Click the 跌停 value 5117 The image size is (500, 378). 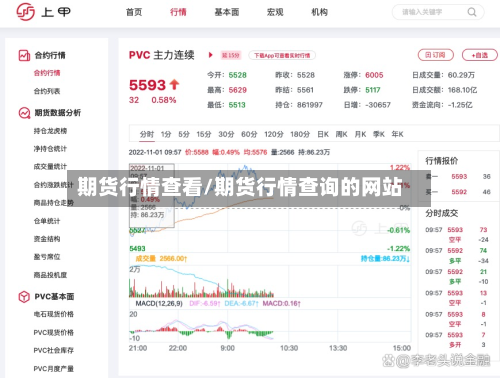coord(373,90)
